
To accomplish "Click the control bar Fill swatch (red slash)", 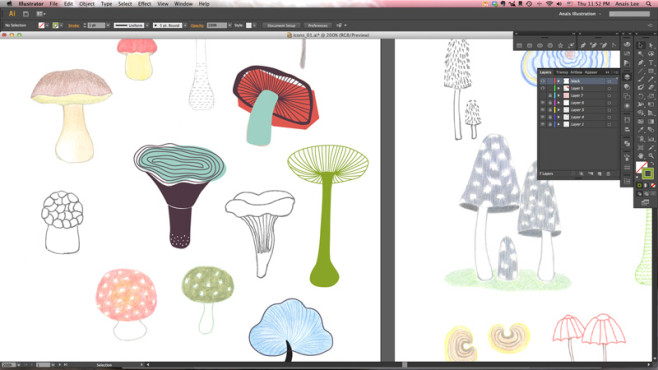I will (x=41, y=26).
